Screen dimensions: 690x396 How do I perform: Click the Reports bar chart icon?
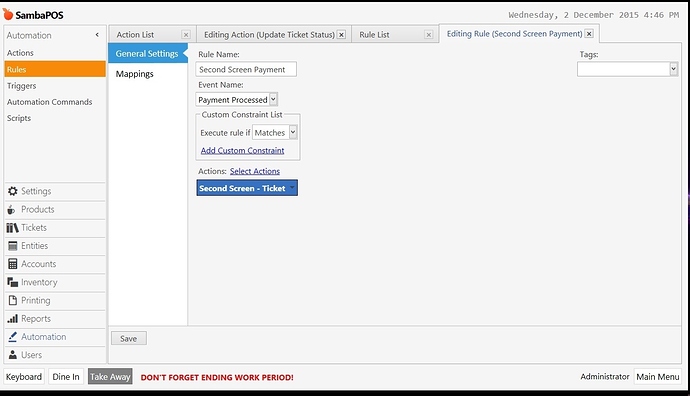tap(13, 319)
